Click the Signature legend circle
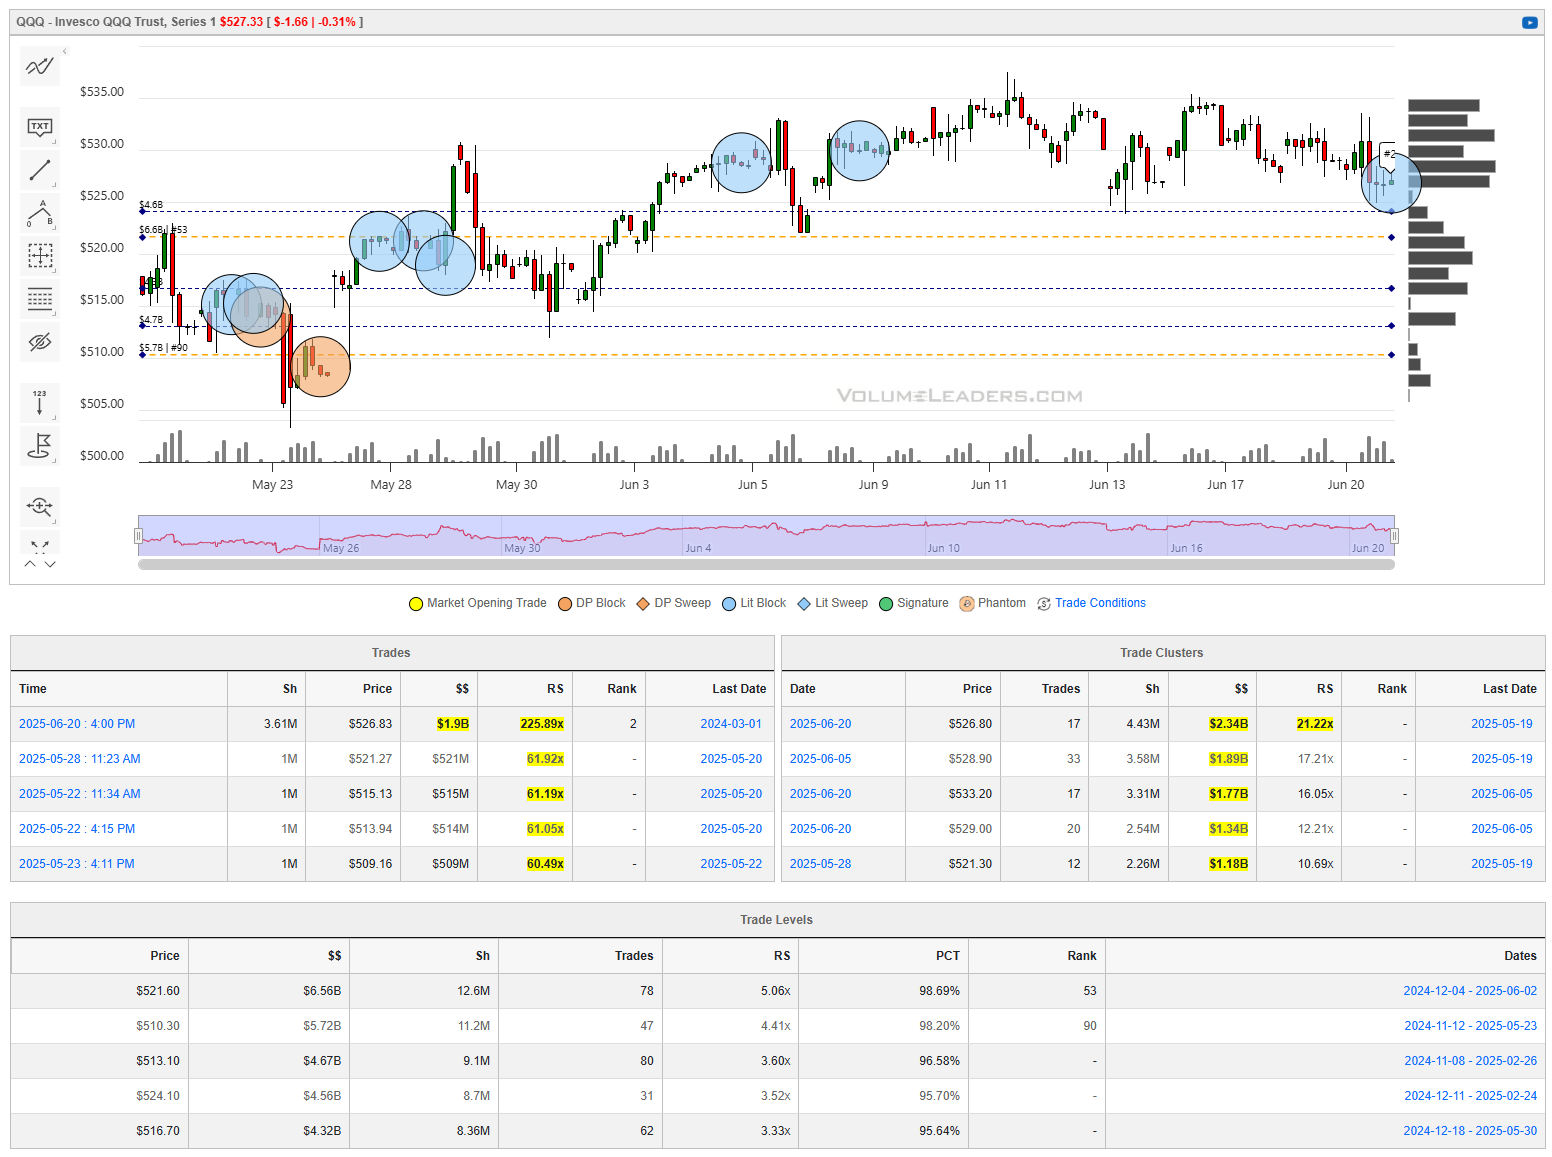This screenshot has height=1157, width=1552. click(x=886, y=604)
